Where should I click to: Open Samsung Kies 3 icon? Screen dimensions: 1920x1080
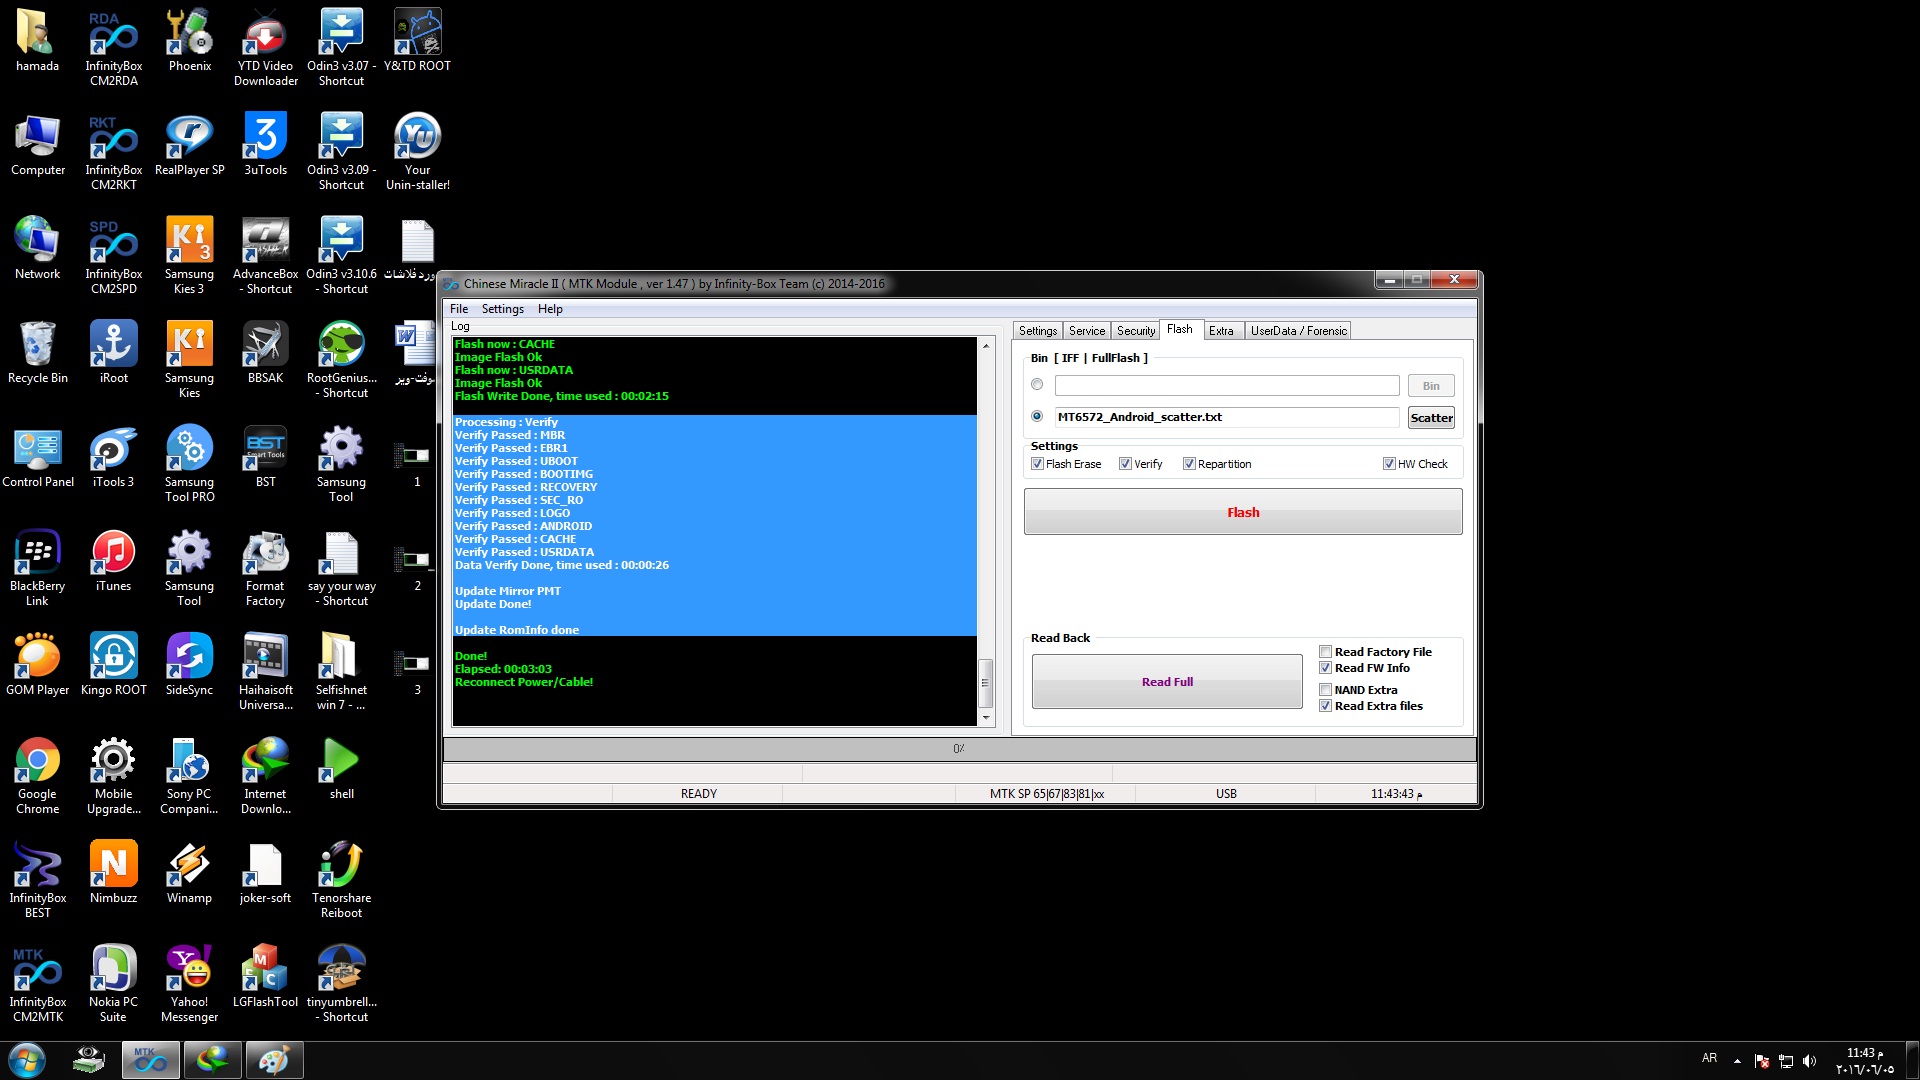[190, 255]
